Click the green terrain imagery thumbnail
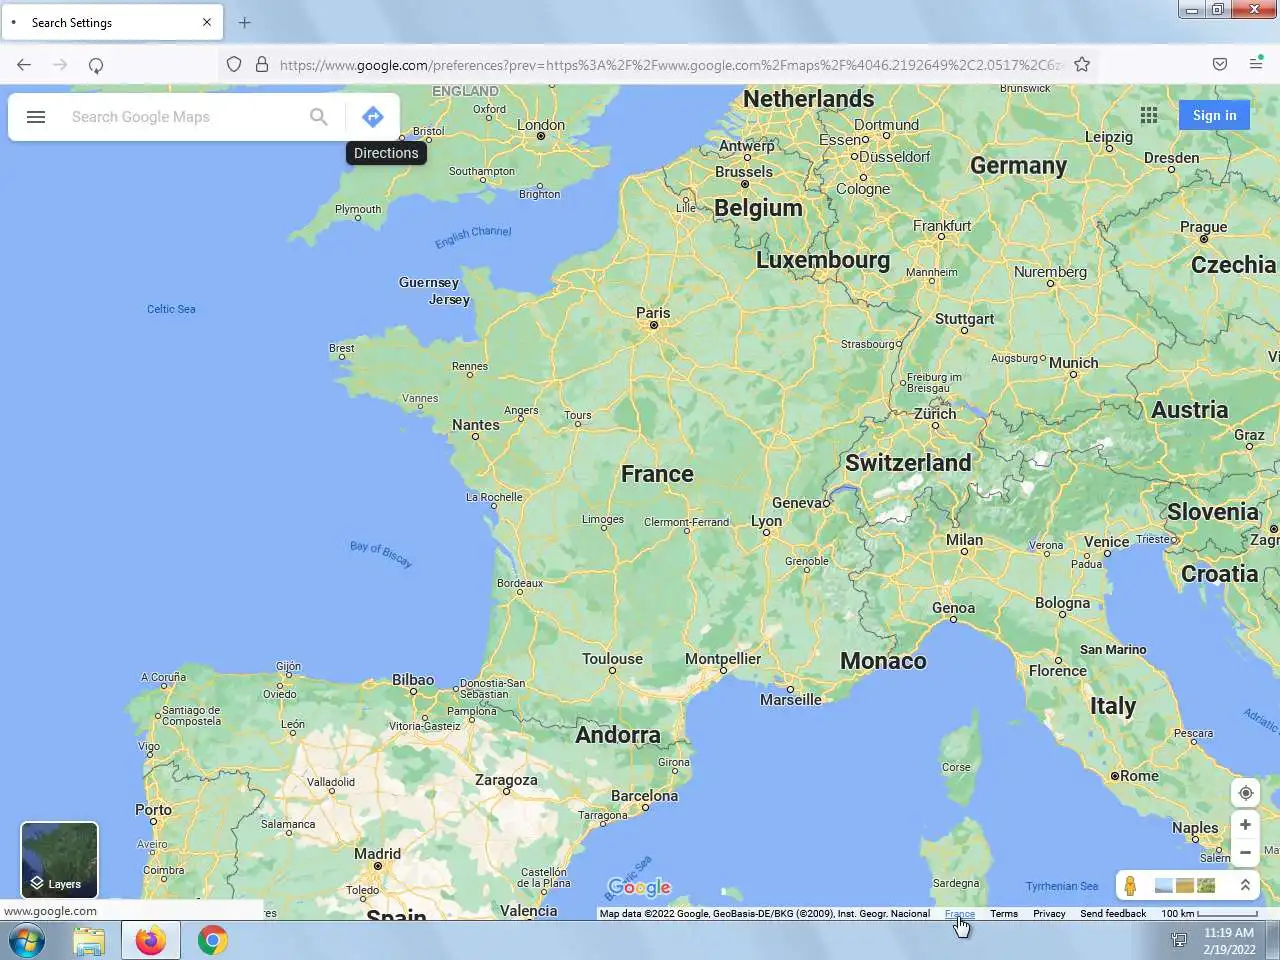 pos(1206,885)
